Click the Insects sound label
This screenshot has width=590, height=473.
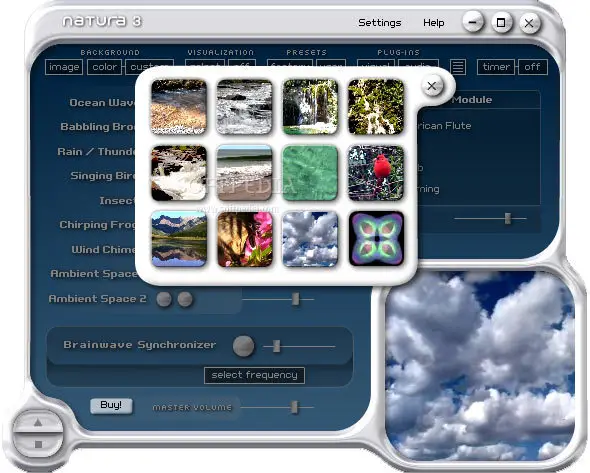tap(117, 201)
